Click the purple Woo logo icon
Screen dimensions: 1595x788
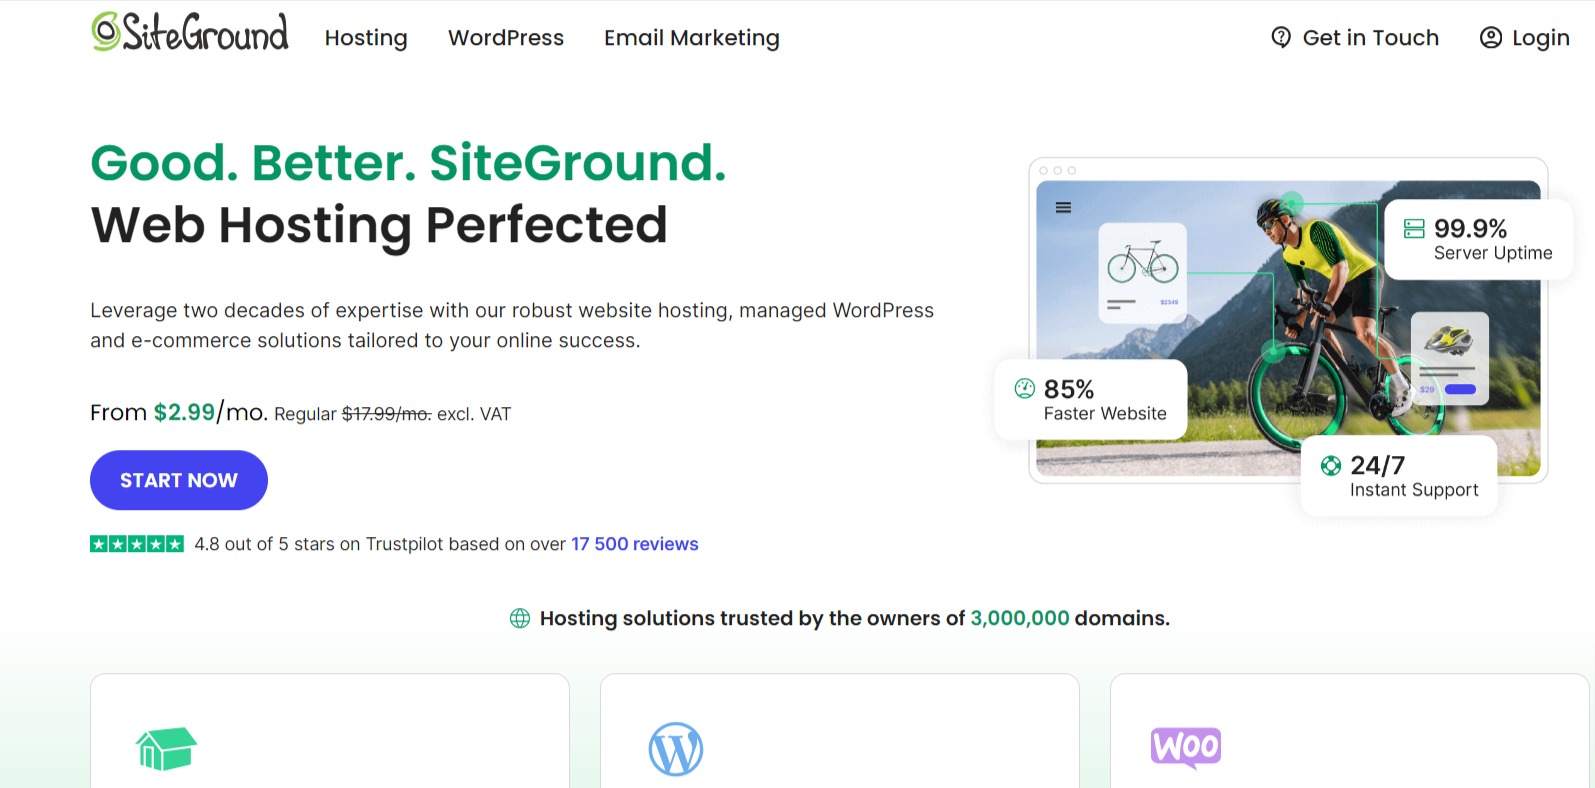(1186, 747)
